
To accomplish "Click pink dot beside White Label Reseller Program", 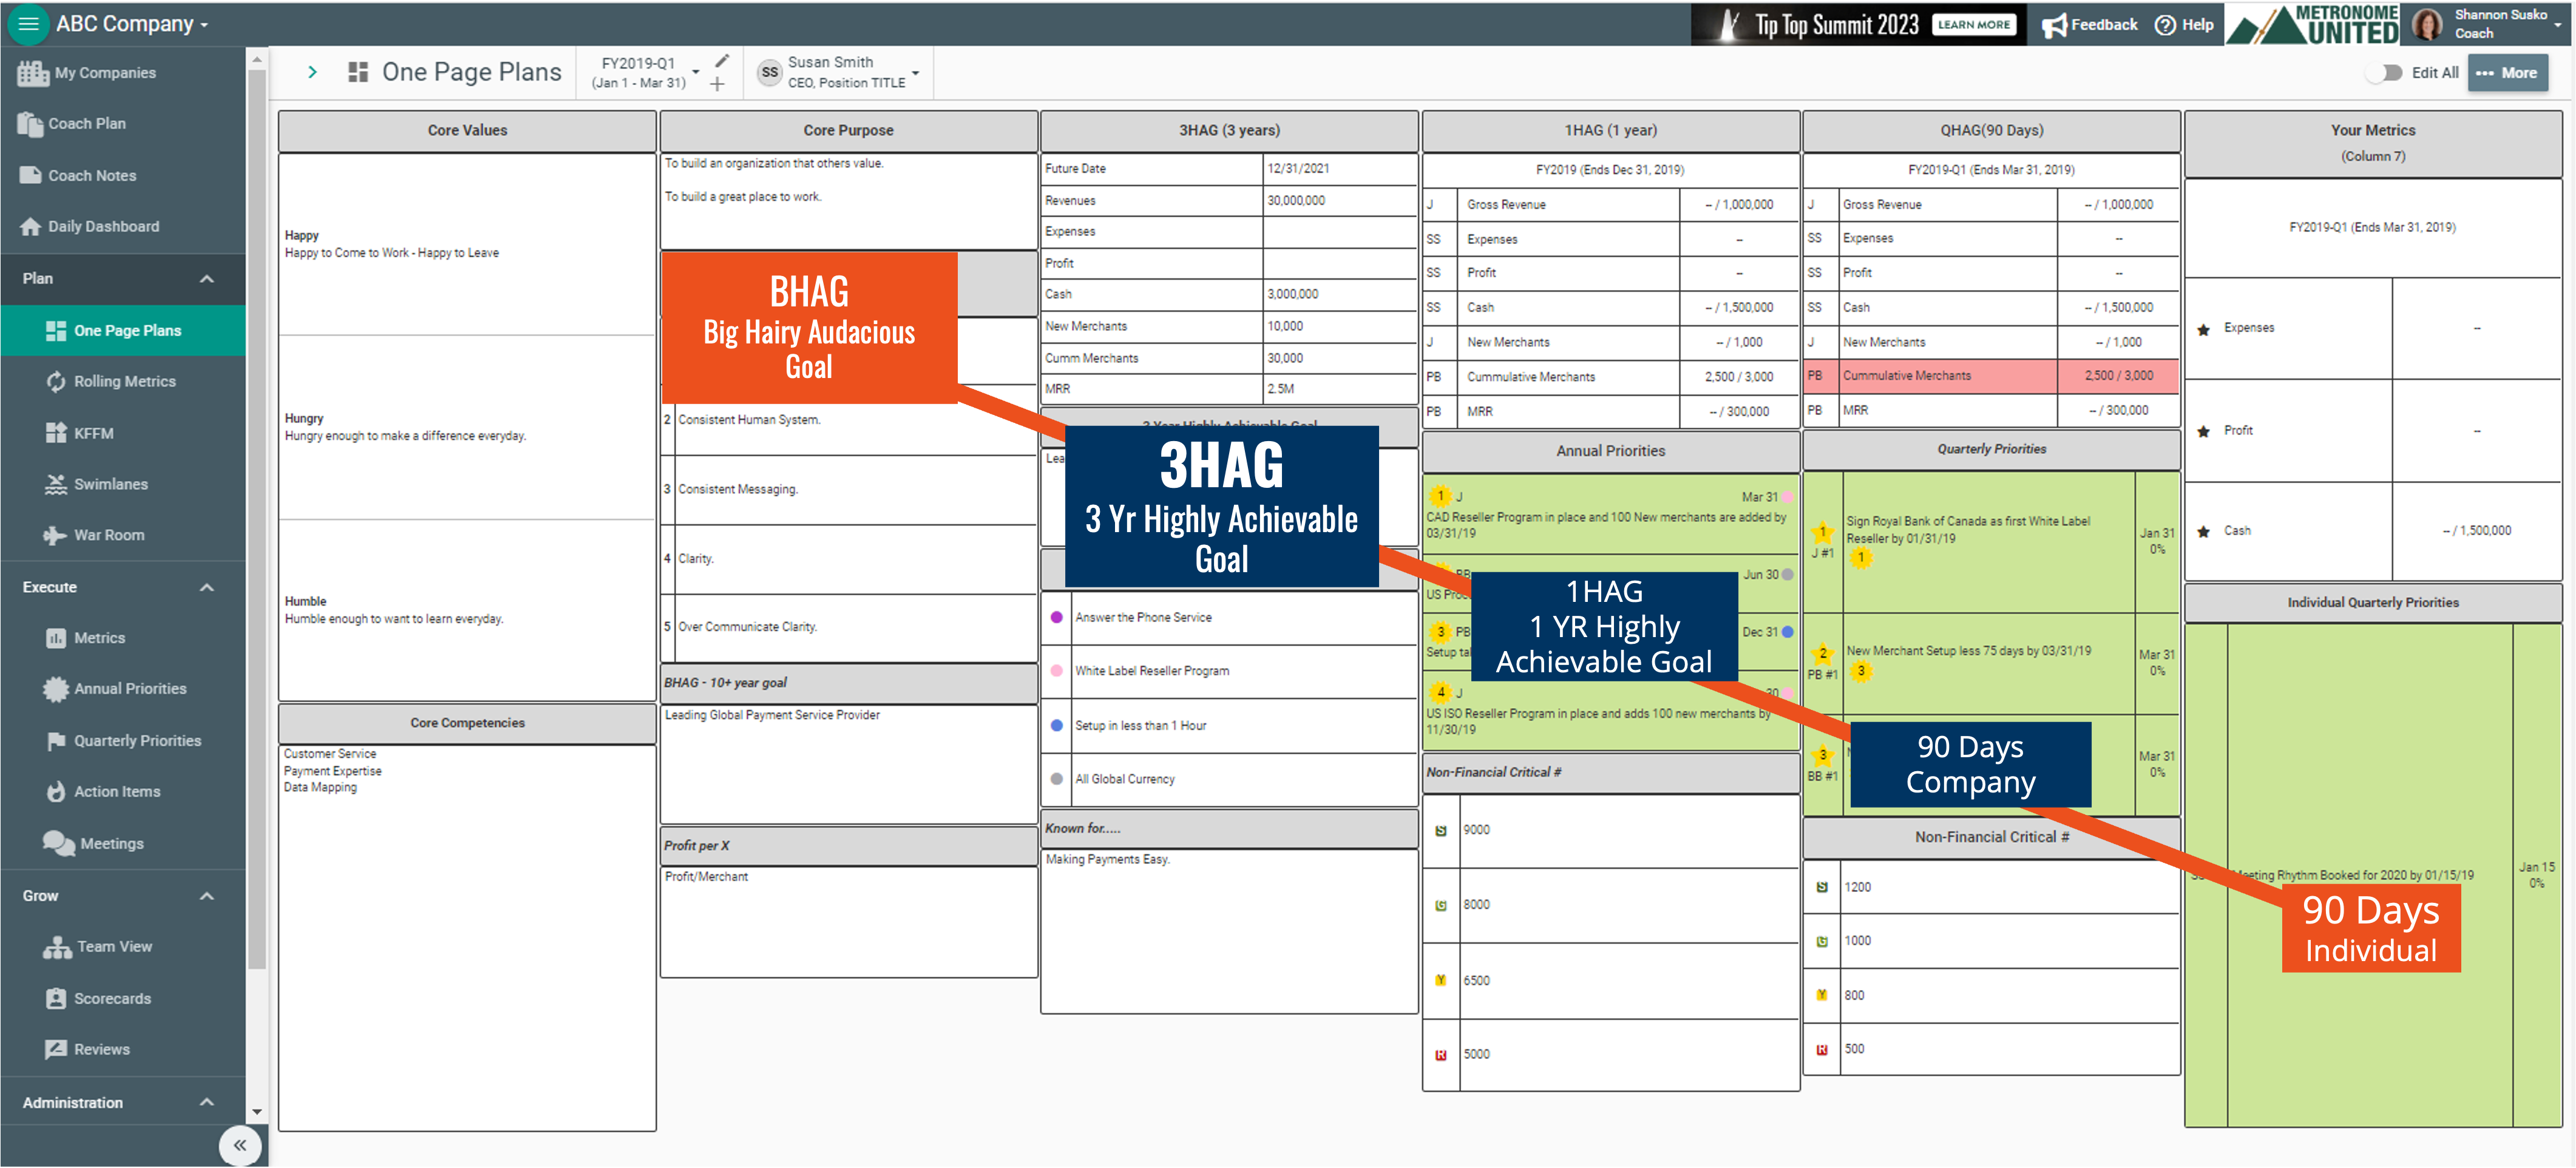I will tap(1056, 671).
